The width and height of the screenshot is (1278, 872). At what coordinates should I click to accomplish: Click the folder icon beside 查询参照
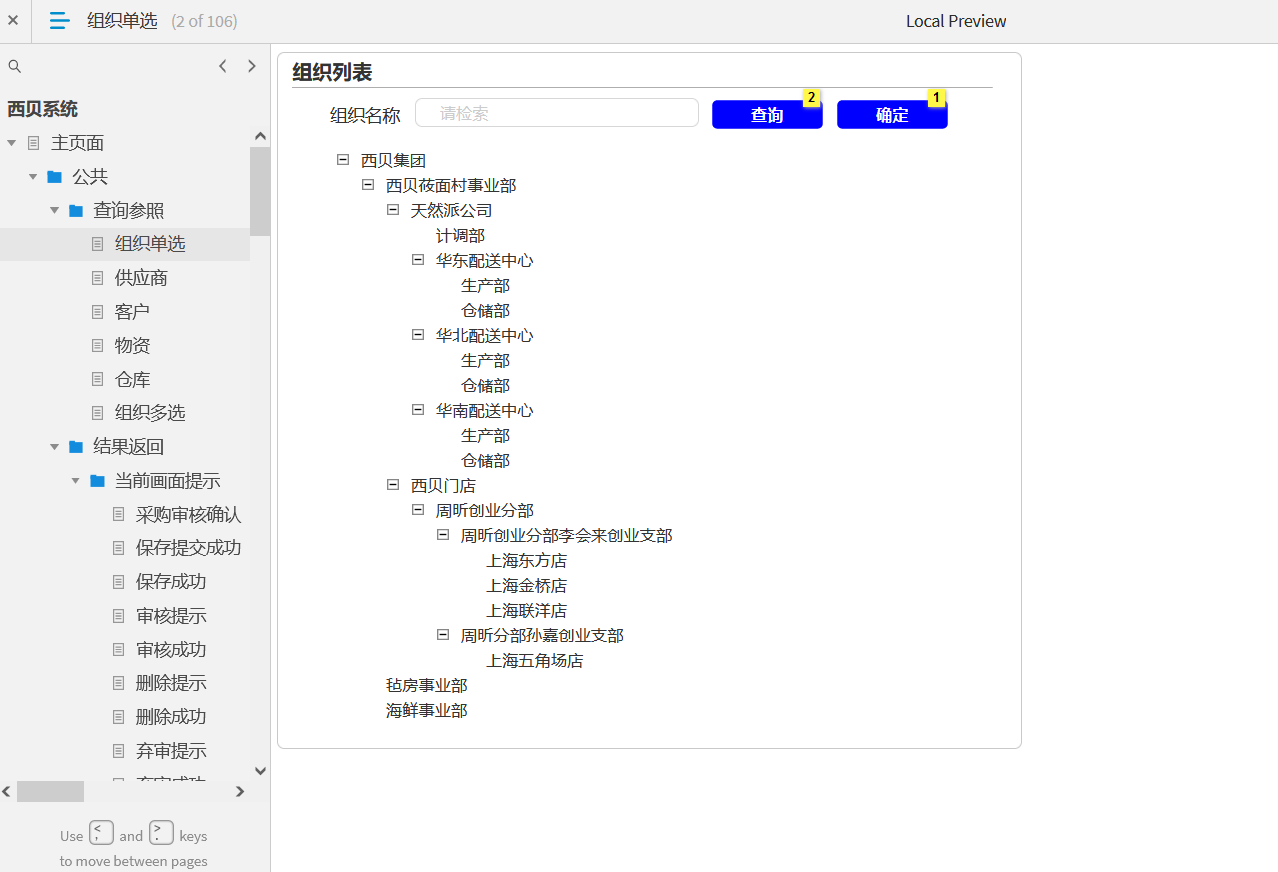[76, 211]
